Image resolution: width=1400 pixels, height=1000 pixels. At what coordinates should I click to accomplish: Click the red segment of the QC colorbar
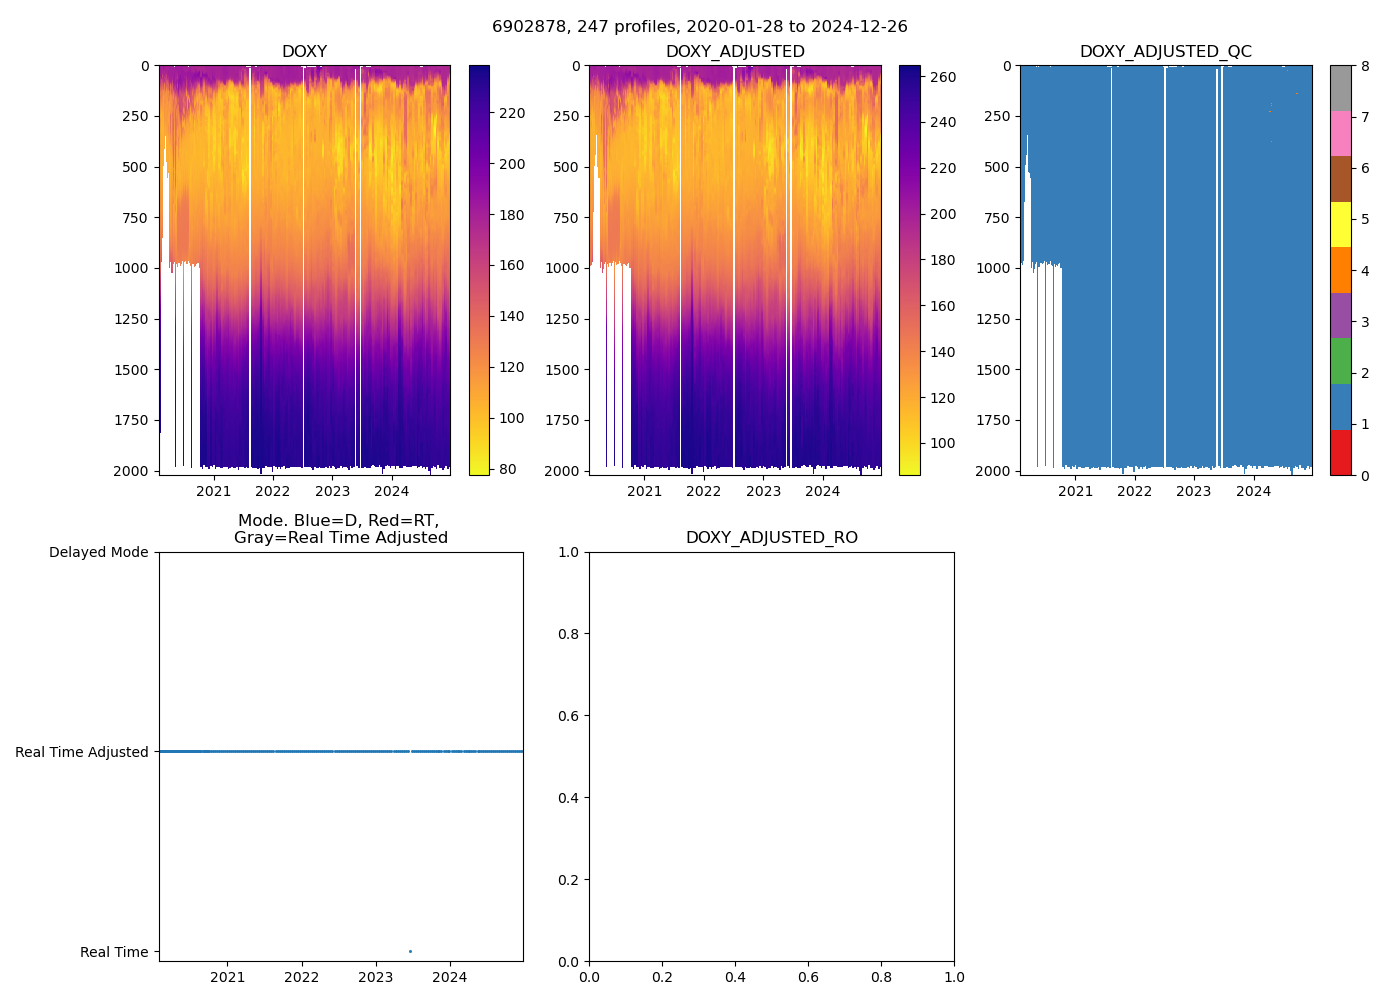pyautogui.click(x=1340, y=452)
